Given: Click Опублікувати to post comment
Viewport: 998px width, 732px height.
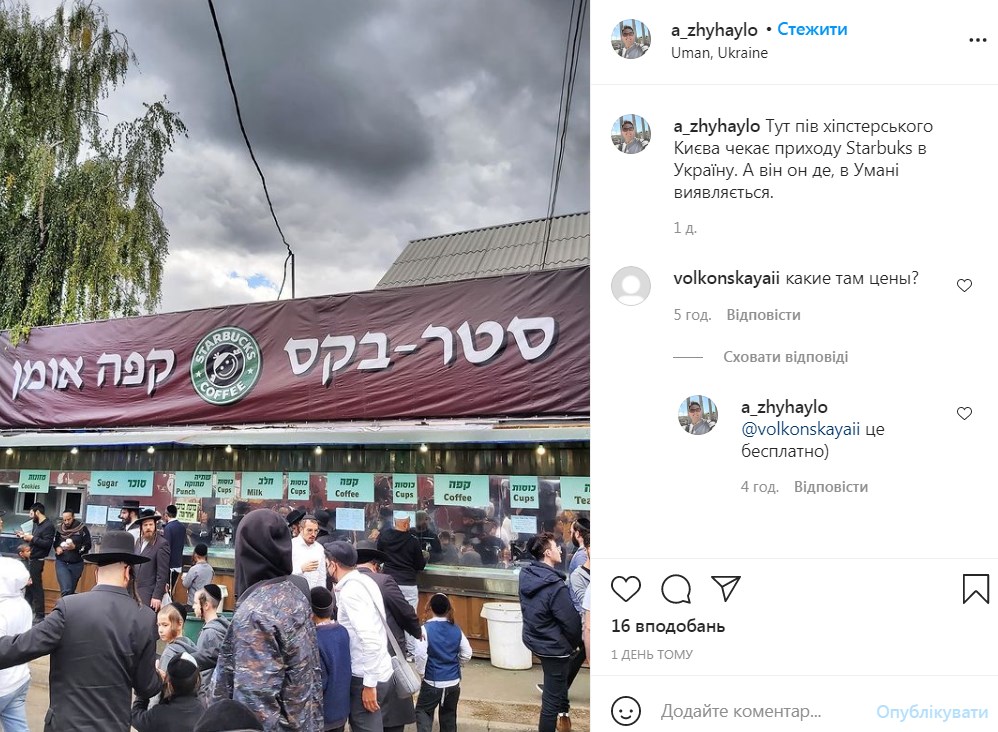Looking at the screenshot, I should click(x=932, y=712).
